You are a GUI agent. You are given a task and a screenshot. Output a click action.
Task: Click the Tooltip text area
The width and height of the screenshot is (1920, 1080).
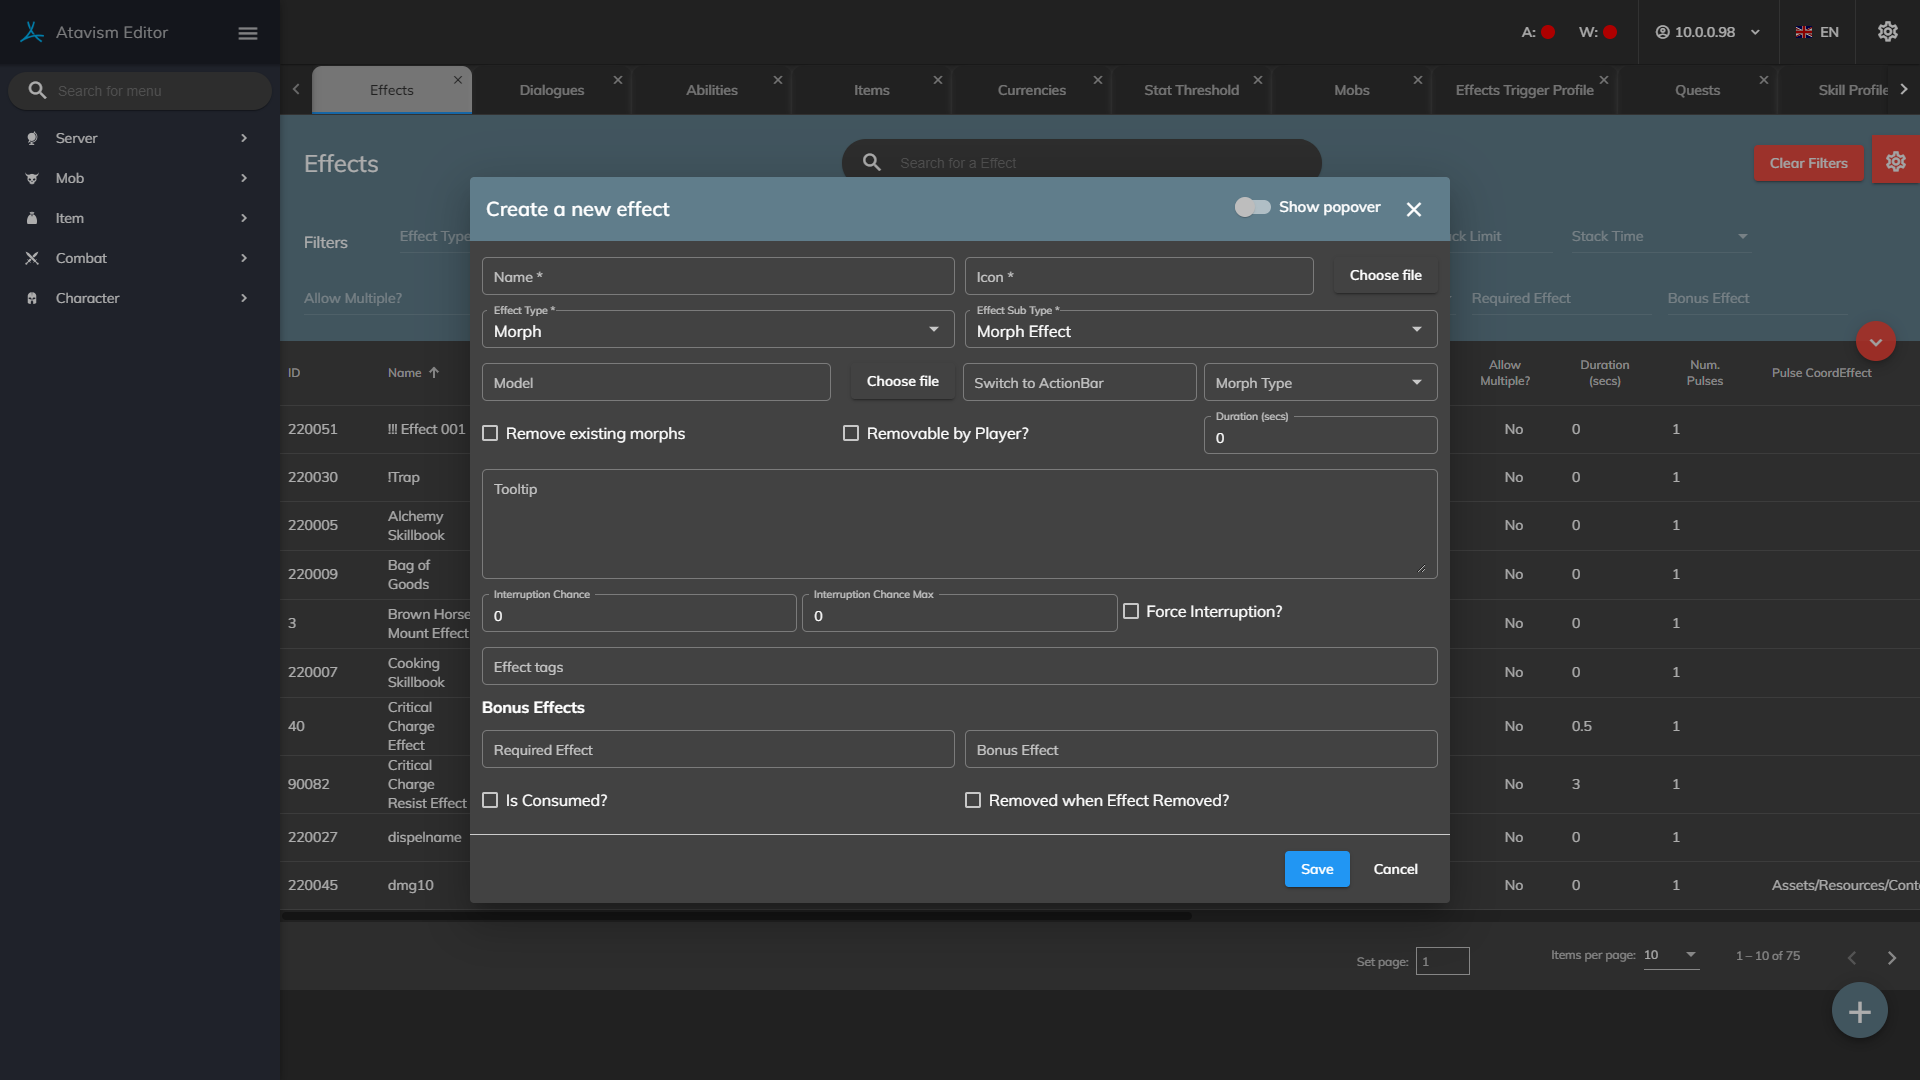958,525
